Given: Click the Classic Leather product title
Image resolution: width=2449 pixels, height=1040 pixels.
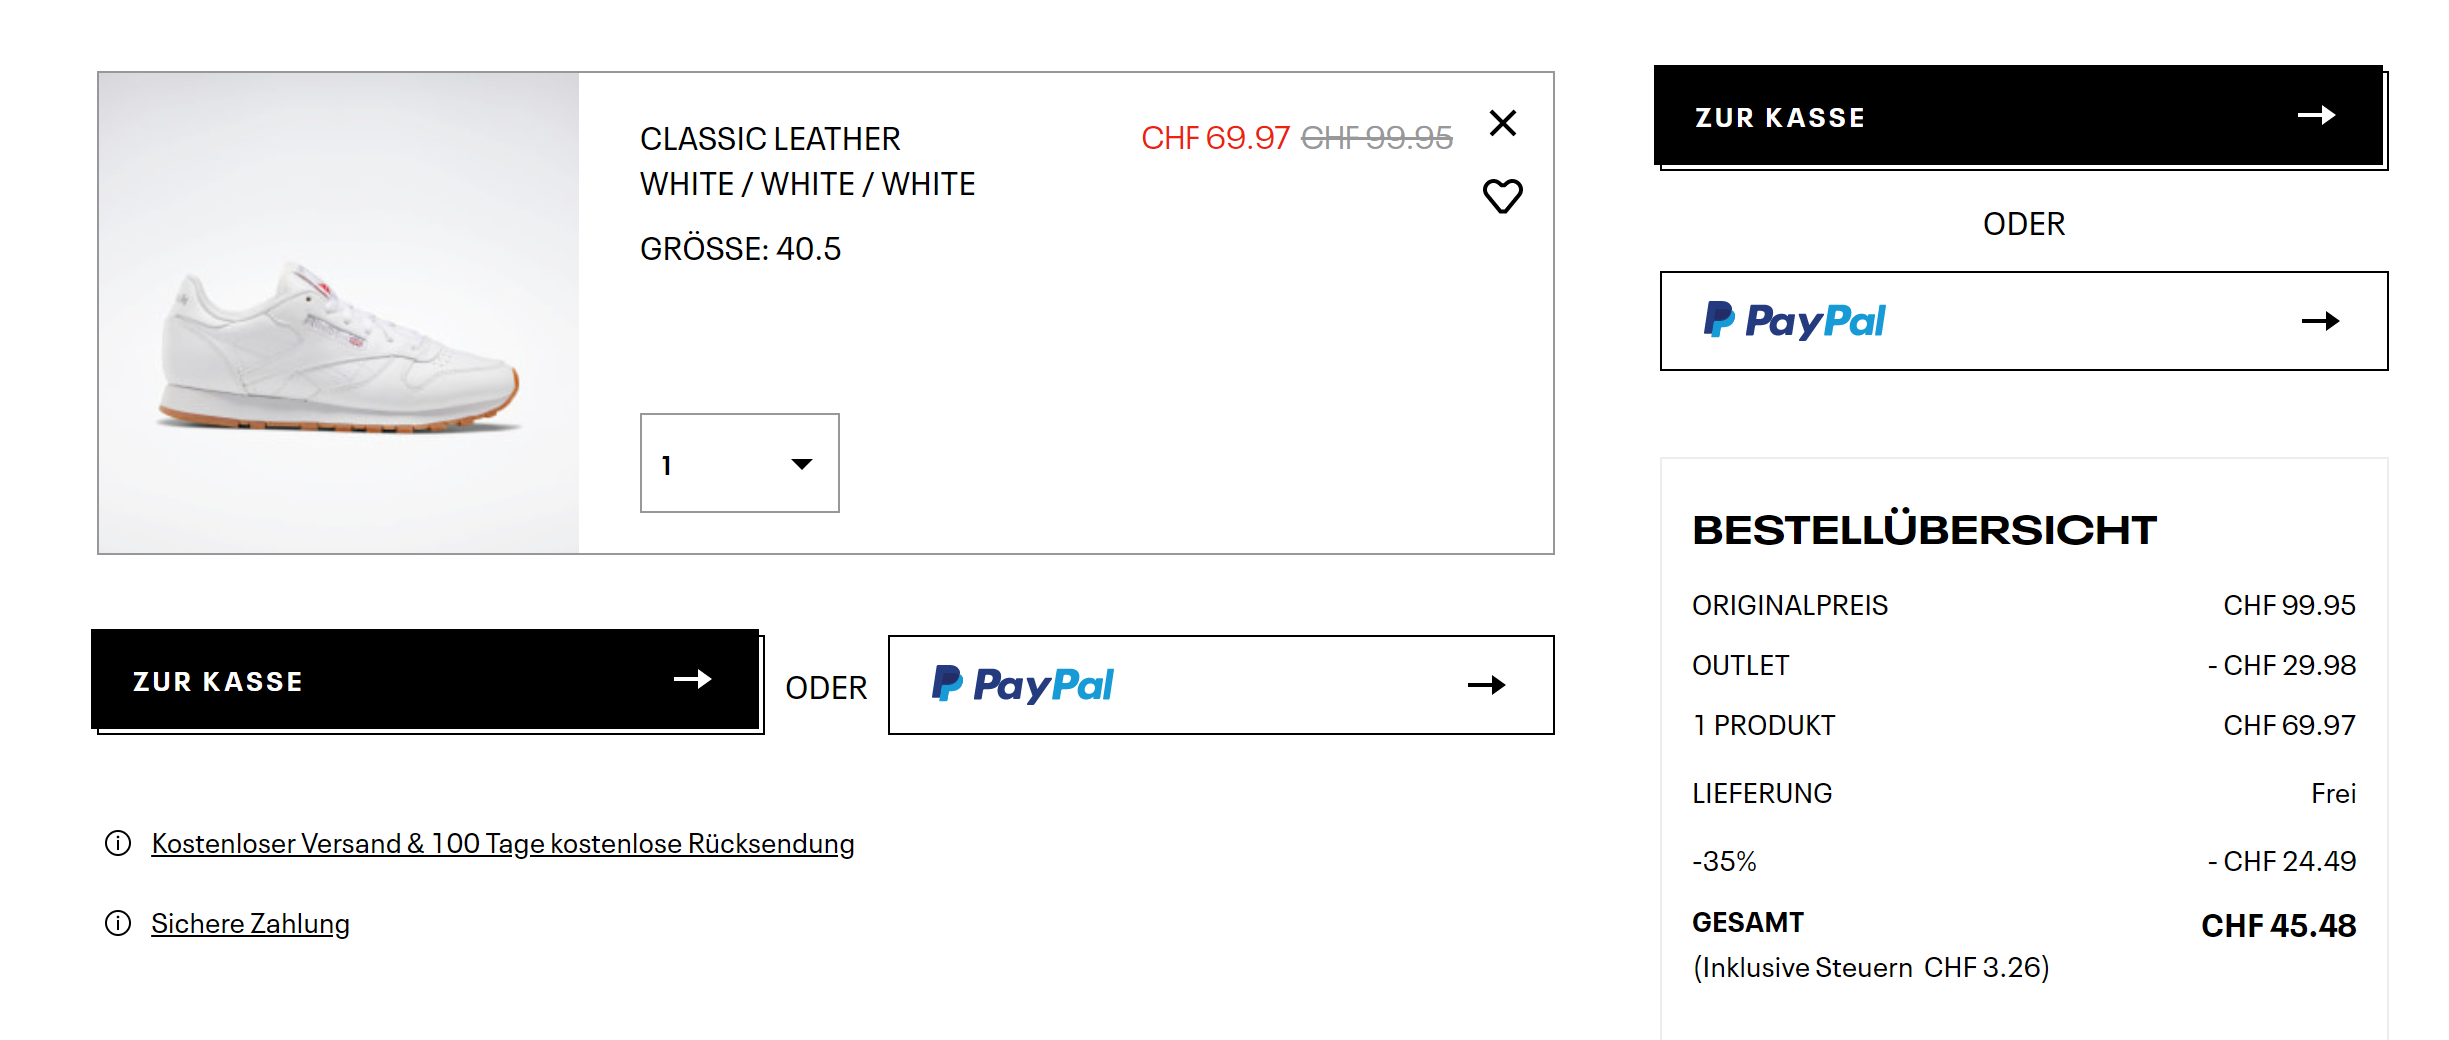Looking at the screenshot, I should tap(770, 139).
